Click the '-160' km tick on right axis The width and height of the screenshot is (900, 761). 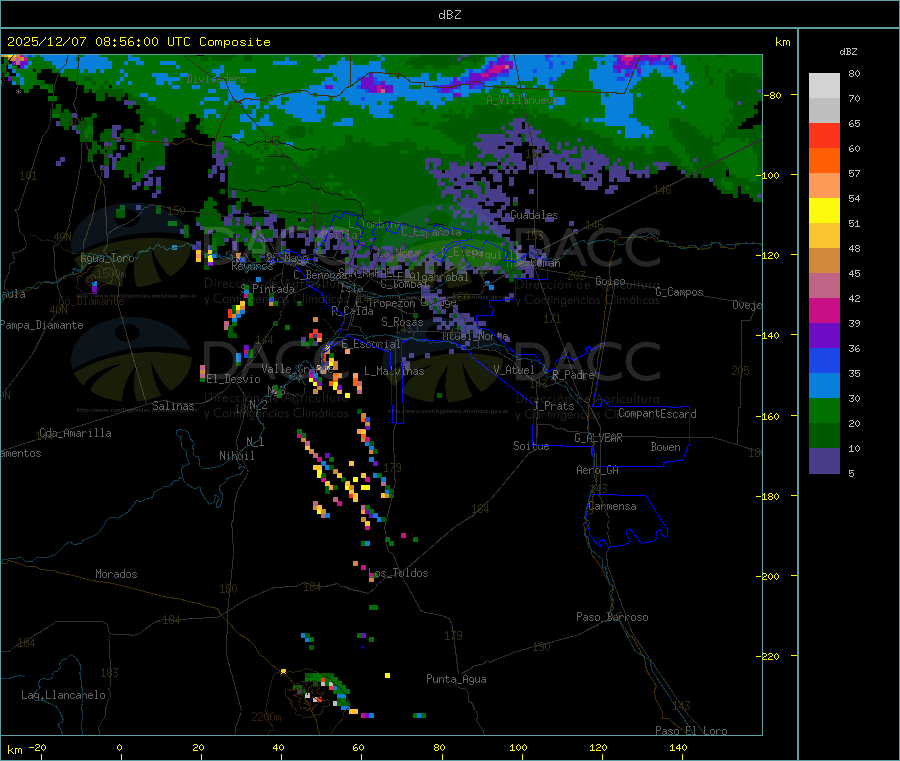point(770,417)
